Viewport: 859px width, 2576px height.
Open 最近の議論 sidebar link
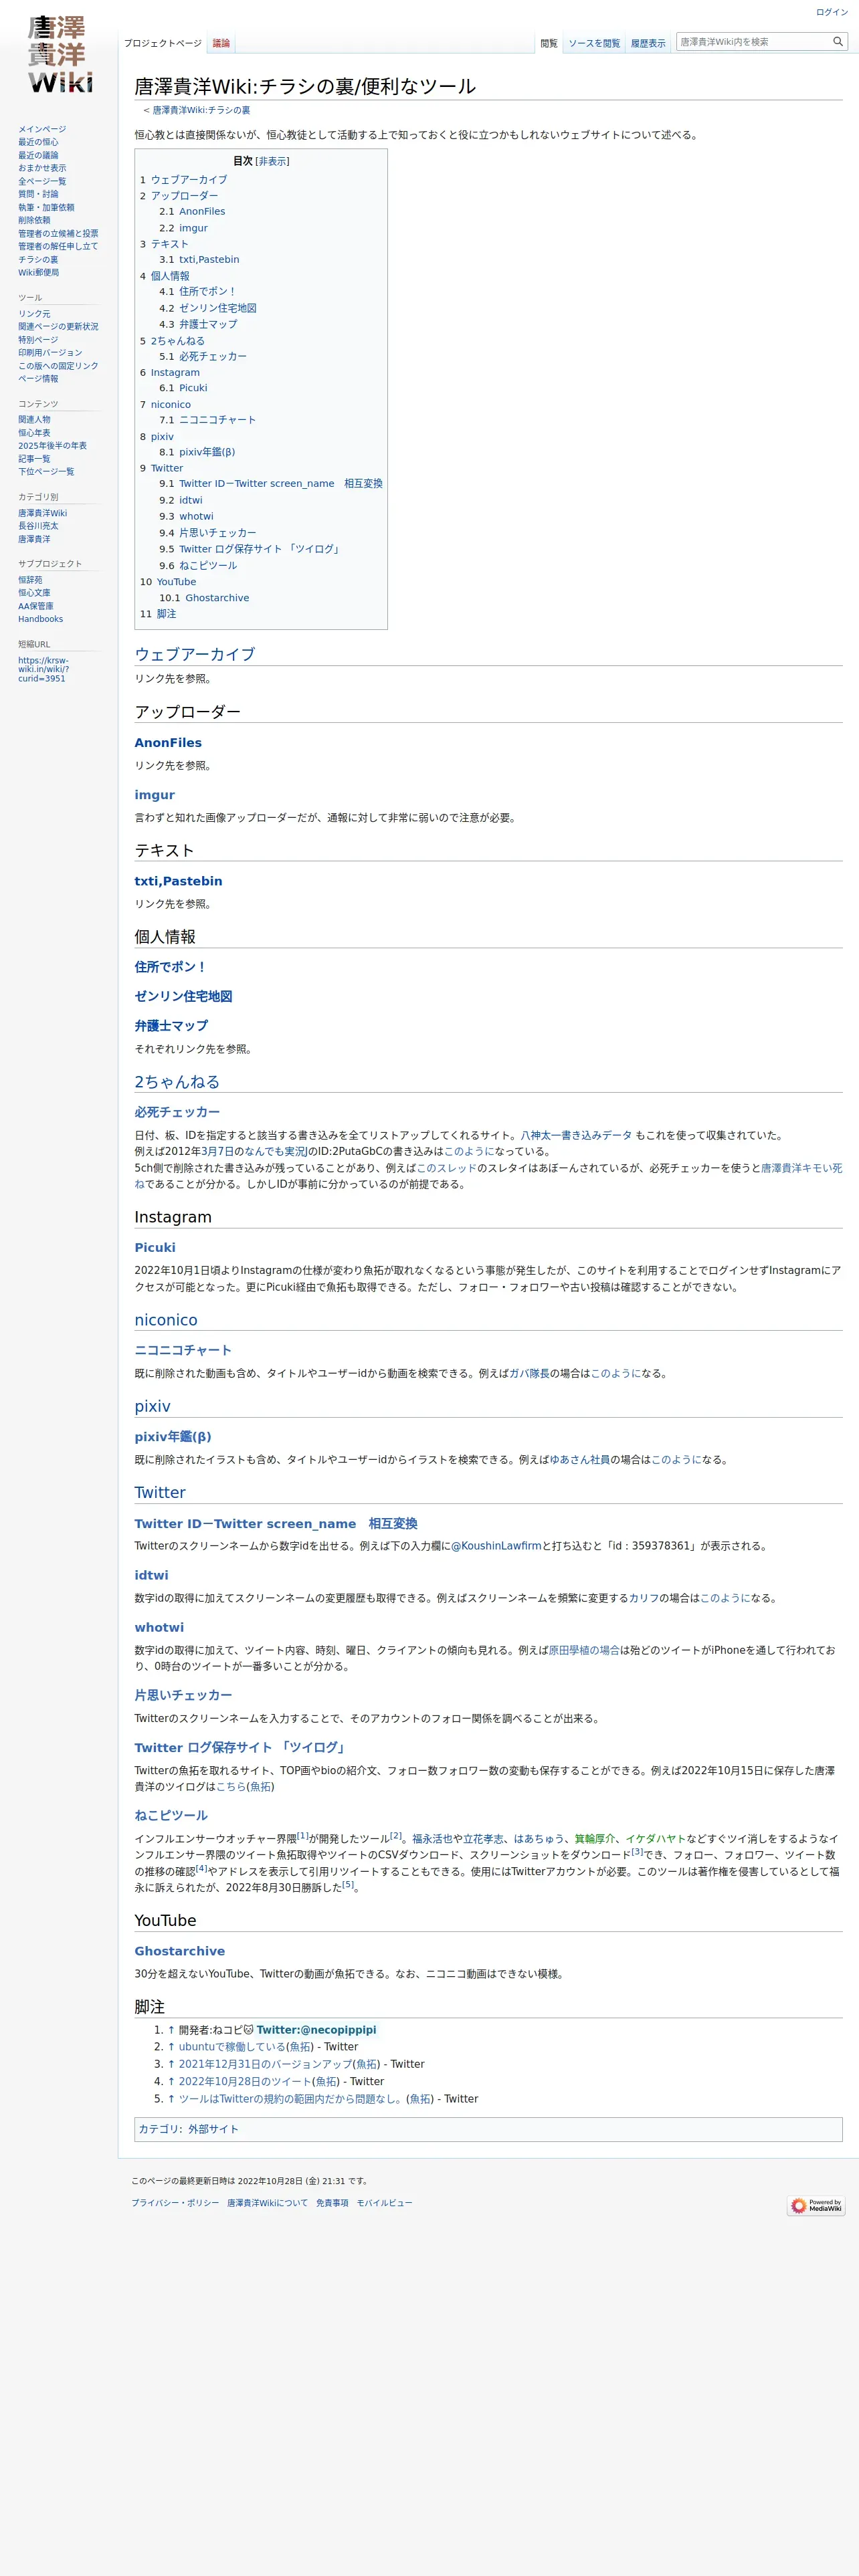(38, 155)
